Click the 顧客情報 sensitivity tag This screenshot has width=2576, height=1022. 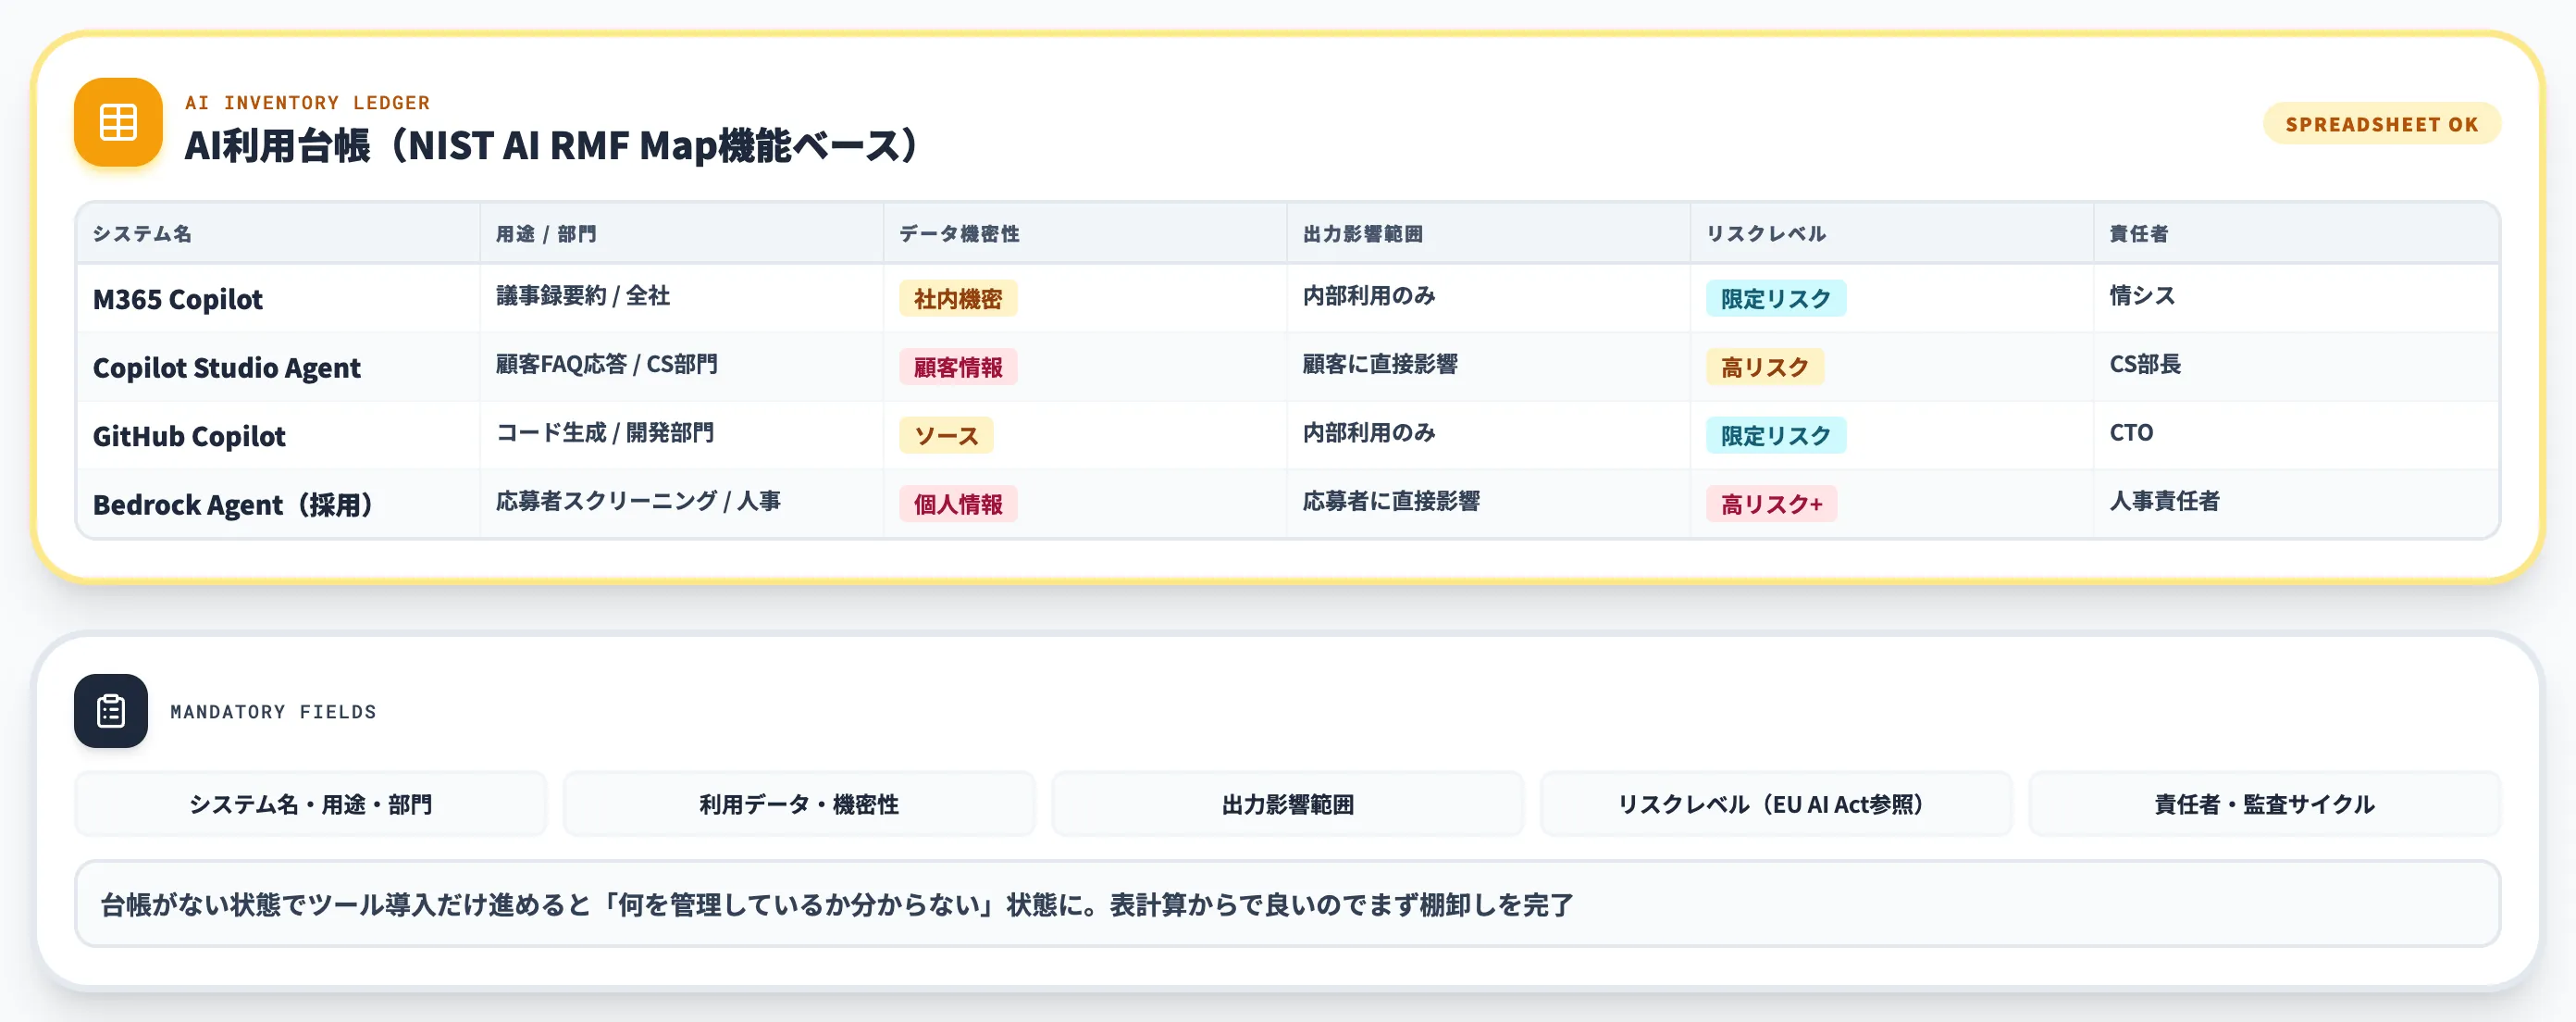click(x=958, y=367)
